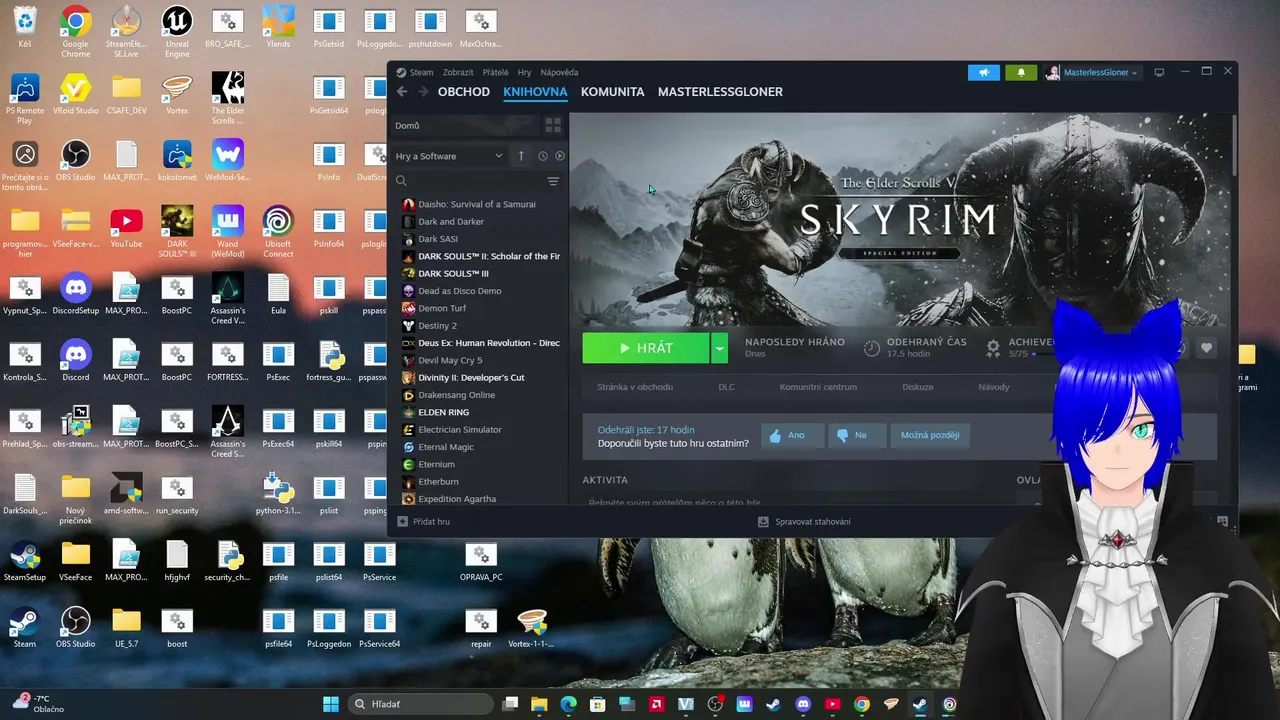Image resolution: width=1280 pixels, height=720 pixels.
Task: Open File Explorer from the taskbar
Action: (540, 704)
